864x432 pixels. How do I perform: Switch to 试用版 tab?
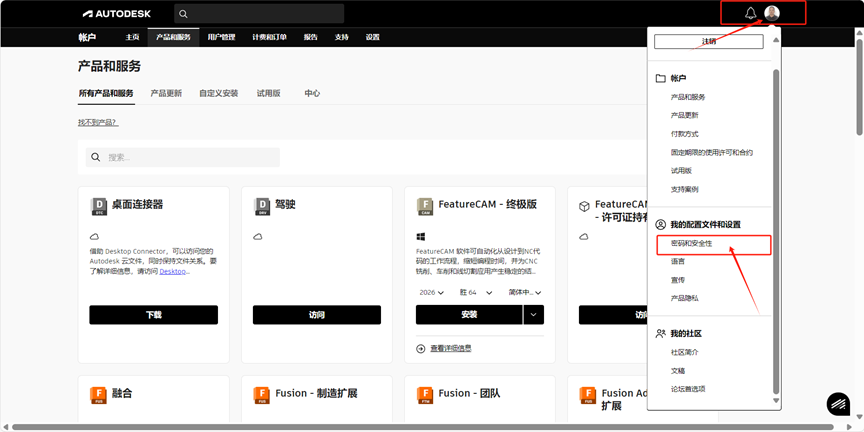268,93
